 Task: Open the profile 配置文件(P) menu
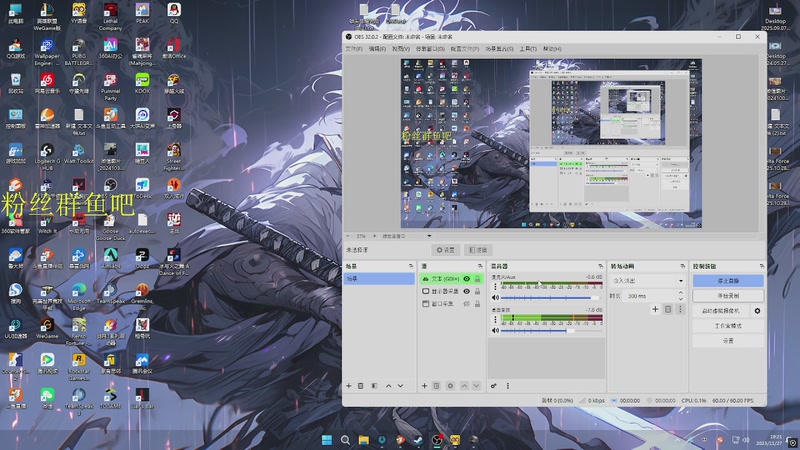(x=465, y=49)
